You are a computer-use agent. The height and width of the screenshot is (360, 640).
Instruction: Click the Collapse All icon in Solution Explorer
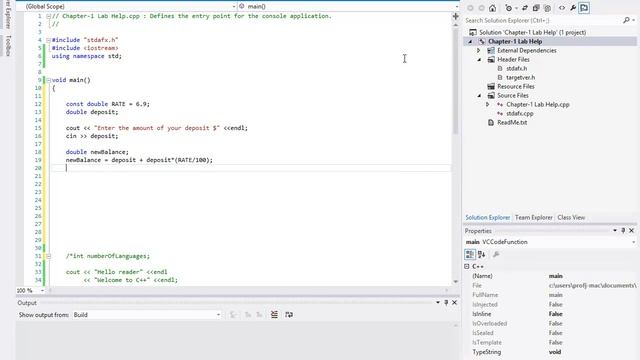(536, 8)
